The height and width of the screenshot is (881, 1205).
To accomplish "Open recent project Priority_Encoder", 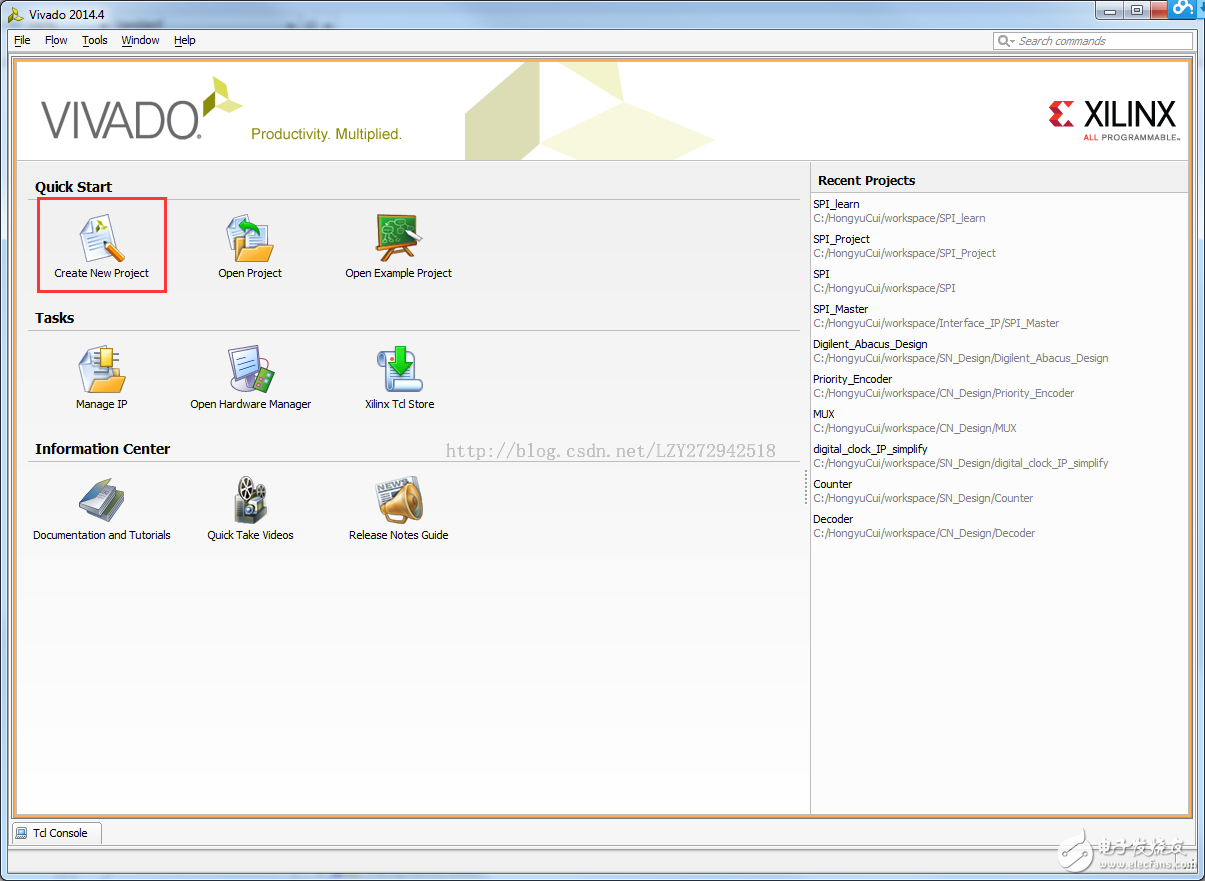I will (x=852, y=379).
